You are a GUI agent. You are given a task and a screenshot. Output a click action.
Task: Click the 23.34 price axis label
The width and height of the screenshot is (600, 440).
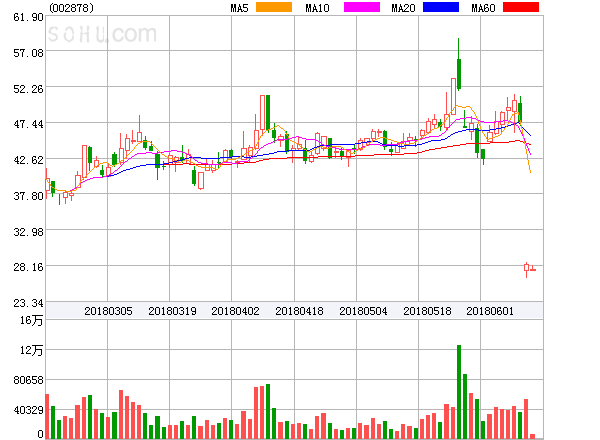(28, 303)
